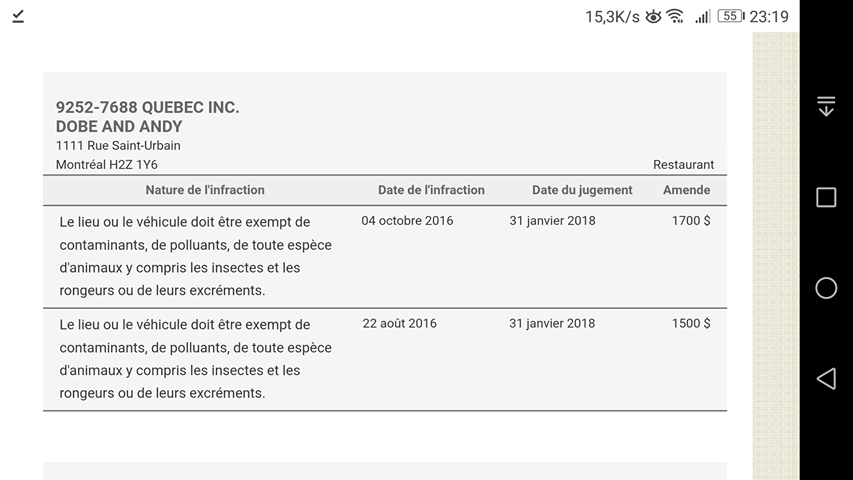
Task: Click the 1111 Rue Saint-Urbain address
Action: coord(118,146)
